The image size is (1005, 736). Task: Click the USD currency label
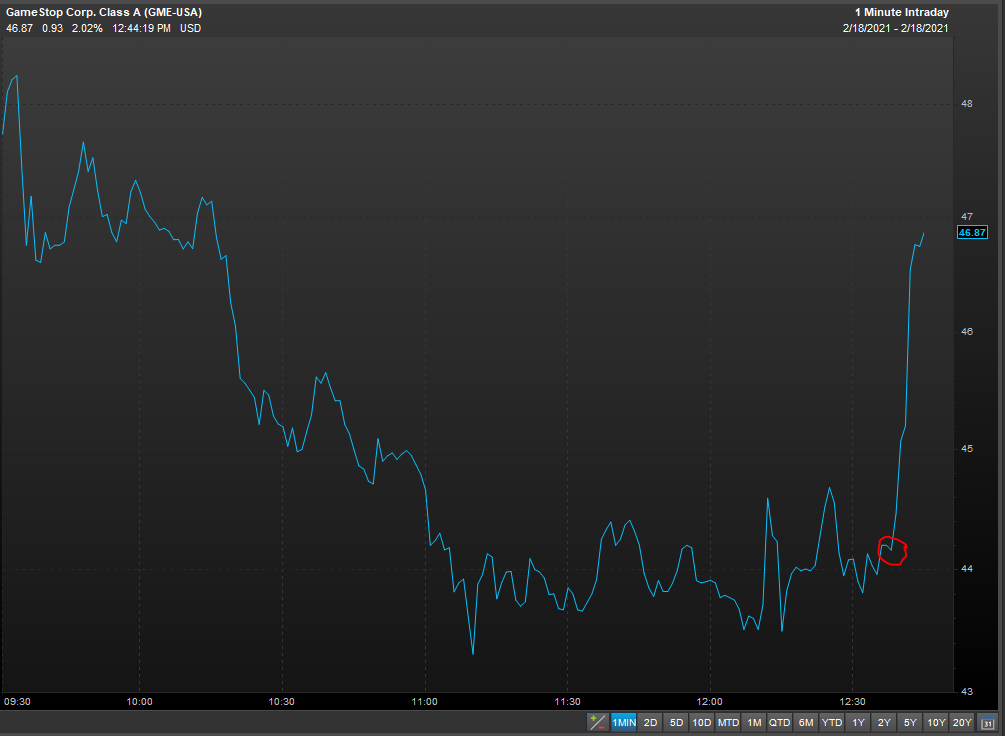(x=190, y=28)
